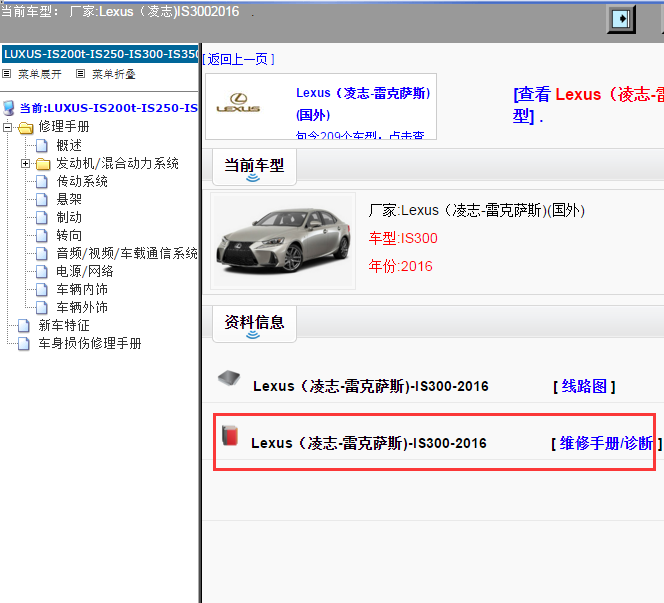This screenshot has width=664, height=603.
Task: Click the page icon next to 概述
Action: [x=42, y=146]
